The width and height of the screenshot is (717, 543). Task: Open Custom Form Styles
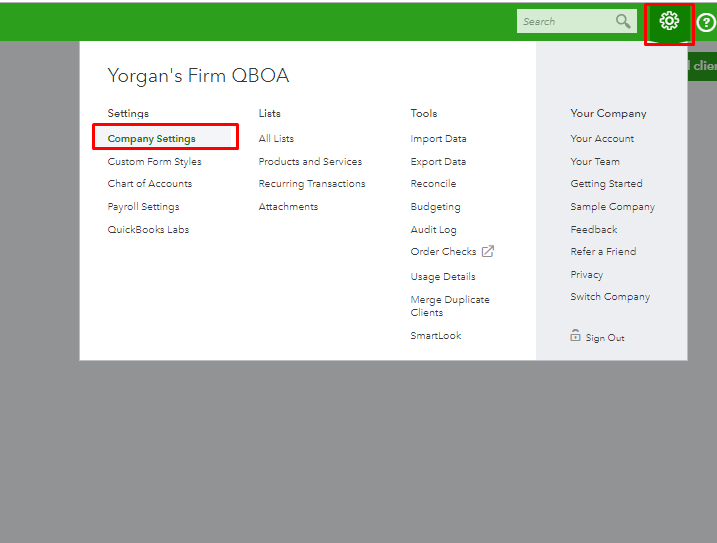[x=155, y=161]
